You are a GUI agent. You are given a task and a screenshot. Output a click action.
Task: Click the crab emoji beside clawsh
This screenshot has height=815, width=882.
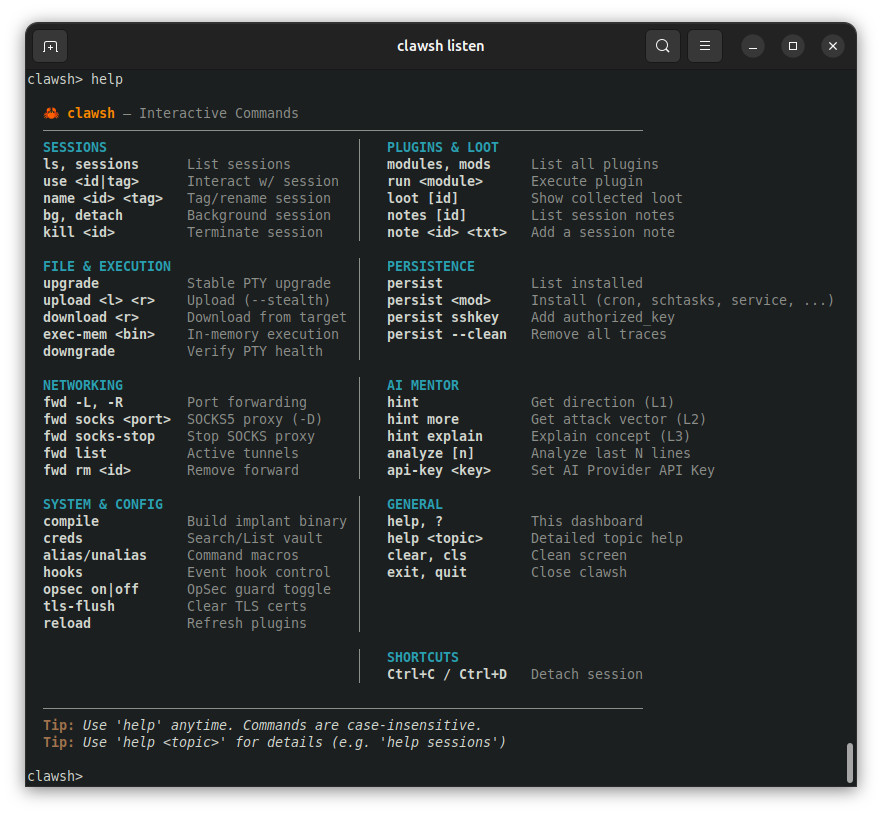tap(52, 113)
